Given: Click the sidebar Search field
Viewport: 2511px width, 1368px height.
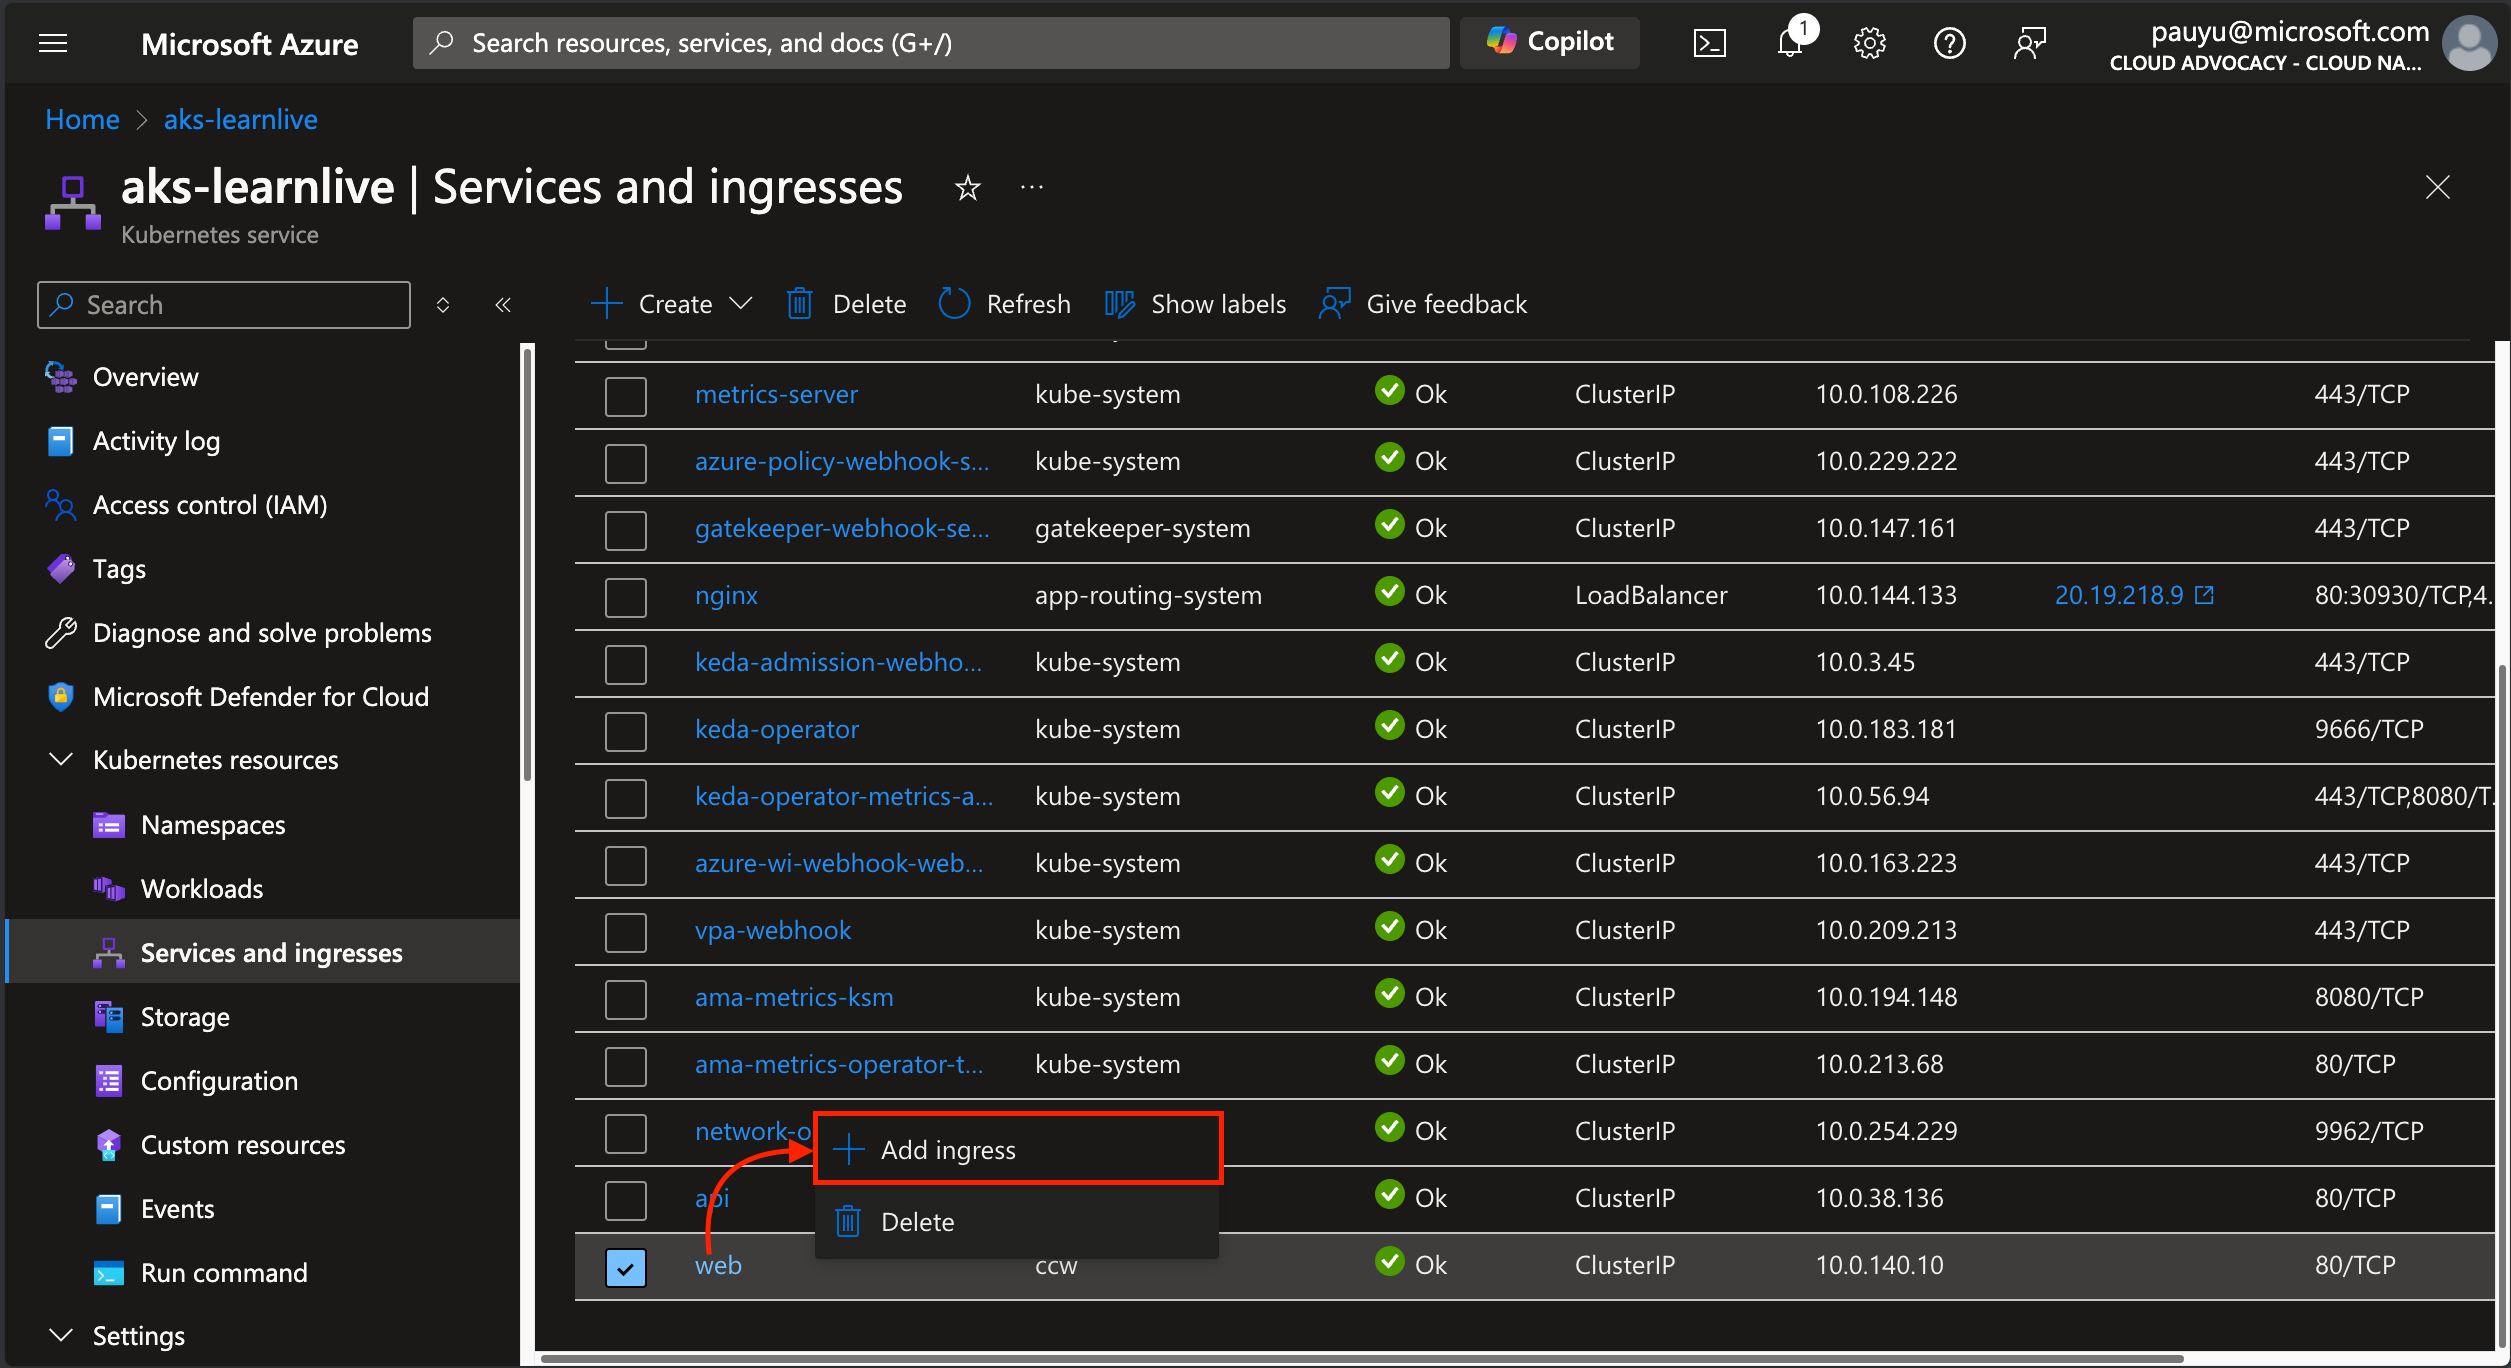Looking at the screenshot, I should pyautogui.click(x=224, y=304).
